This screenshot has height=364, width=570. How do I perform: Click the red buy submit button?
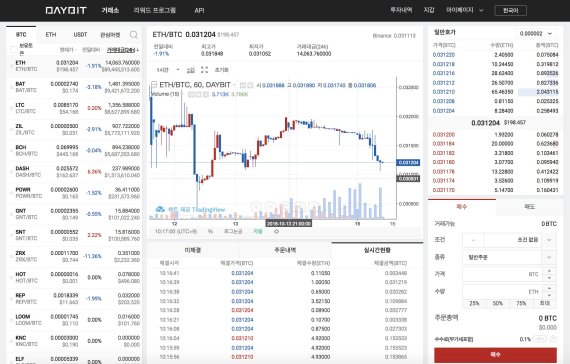(x=495, y=355)
